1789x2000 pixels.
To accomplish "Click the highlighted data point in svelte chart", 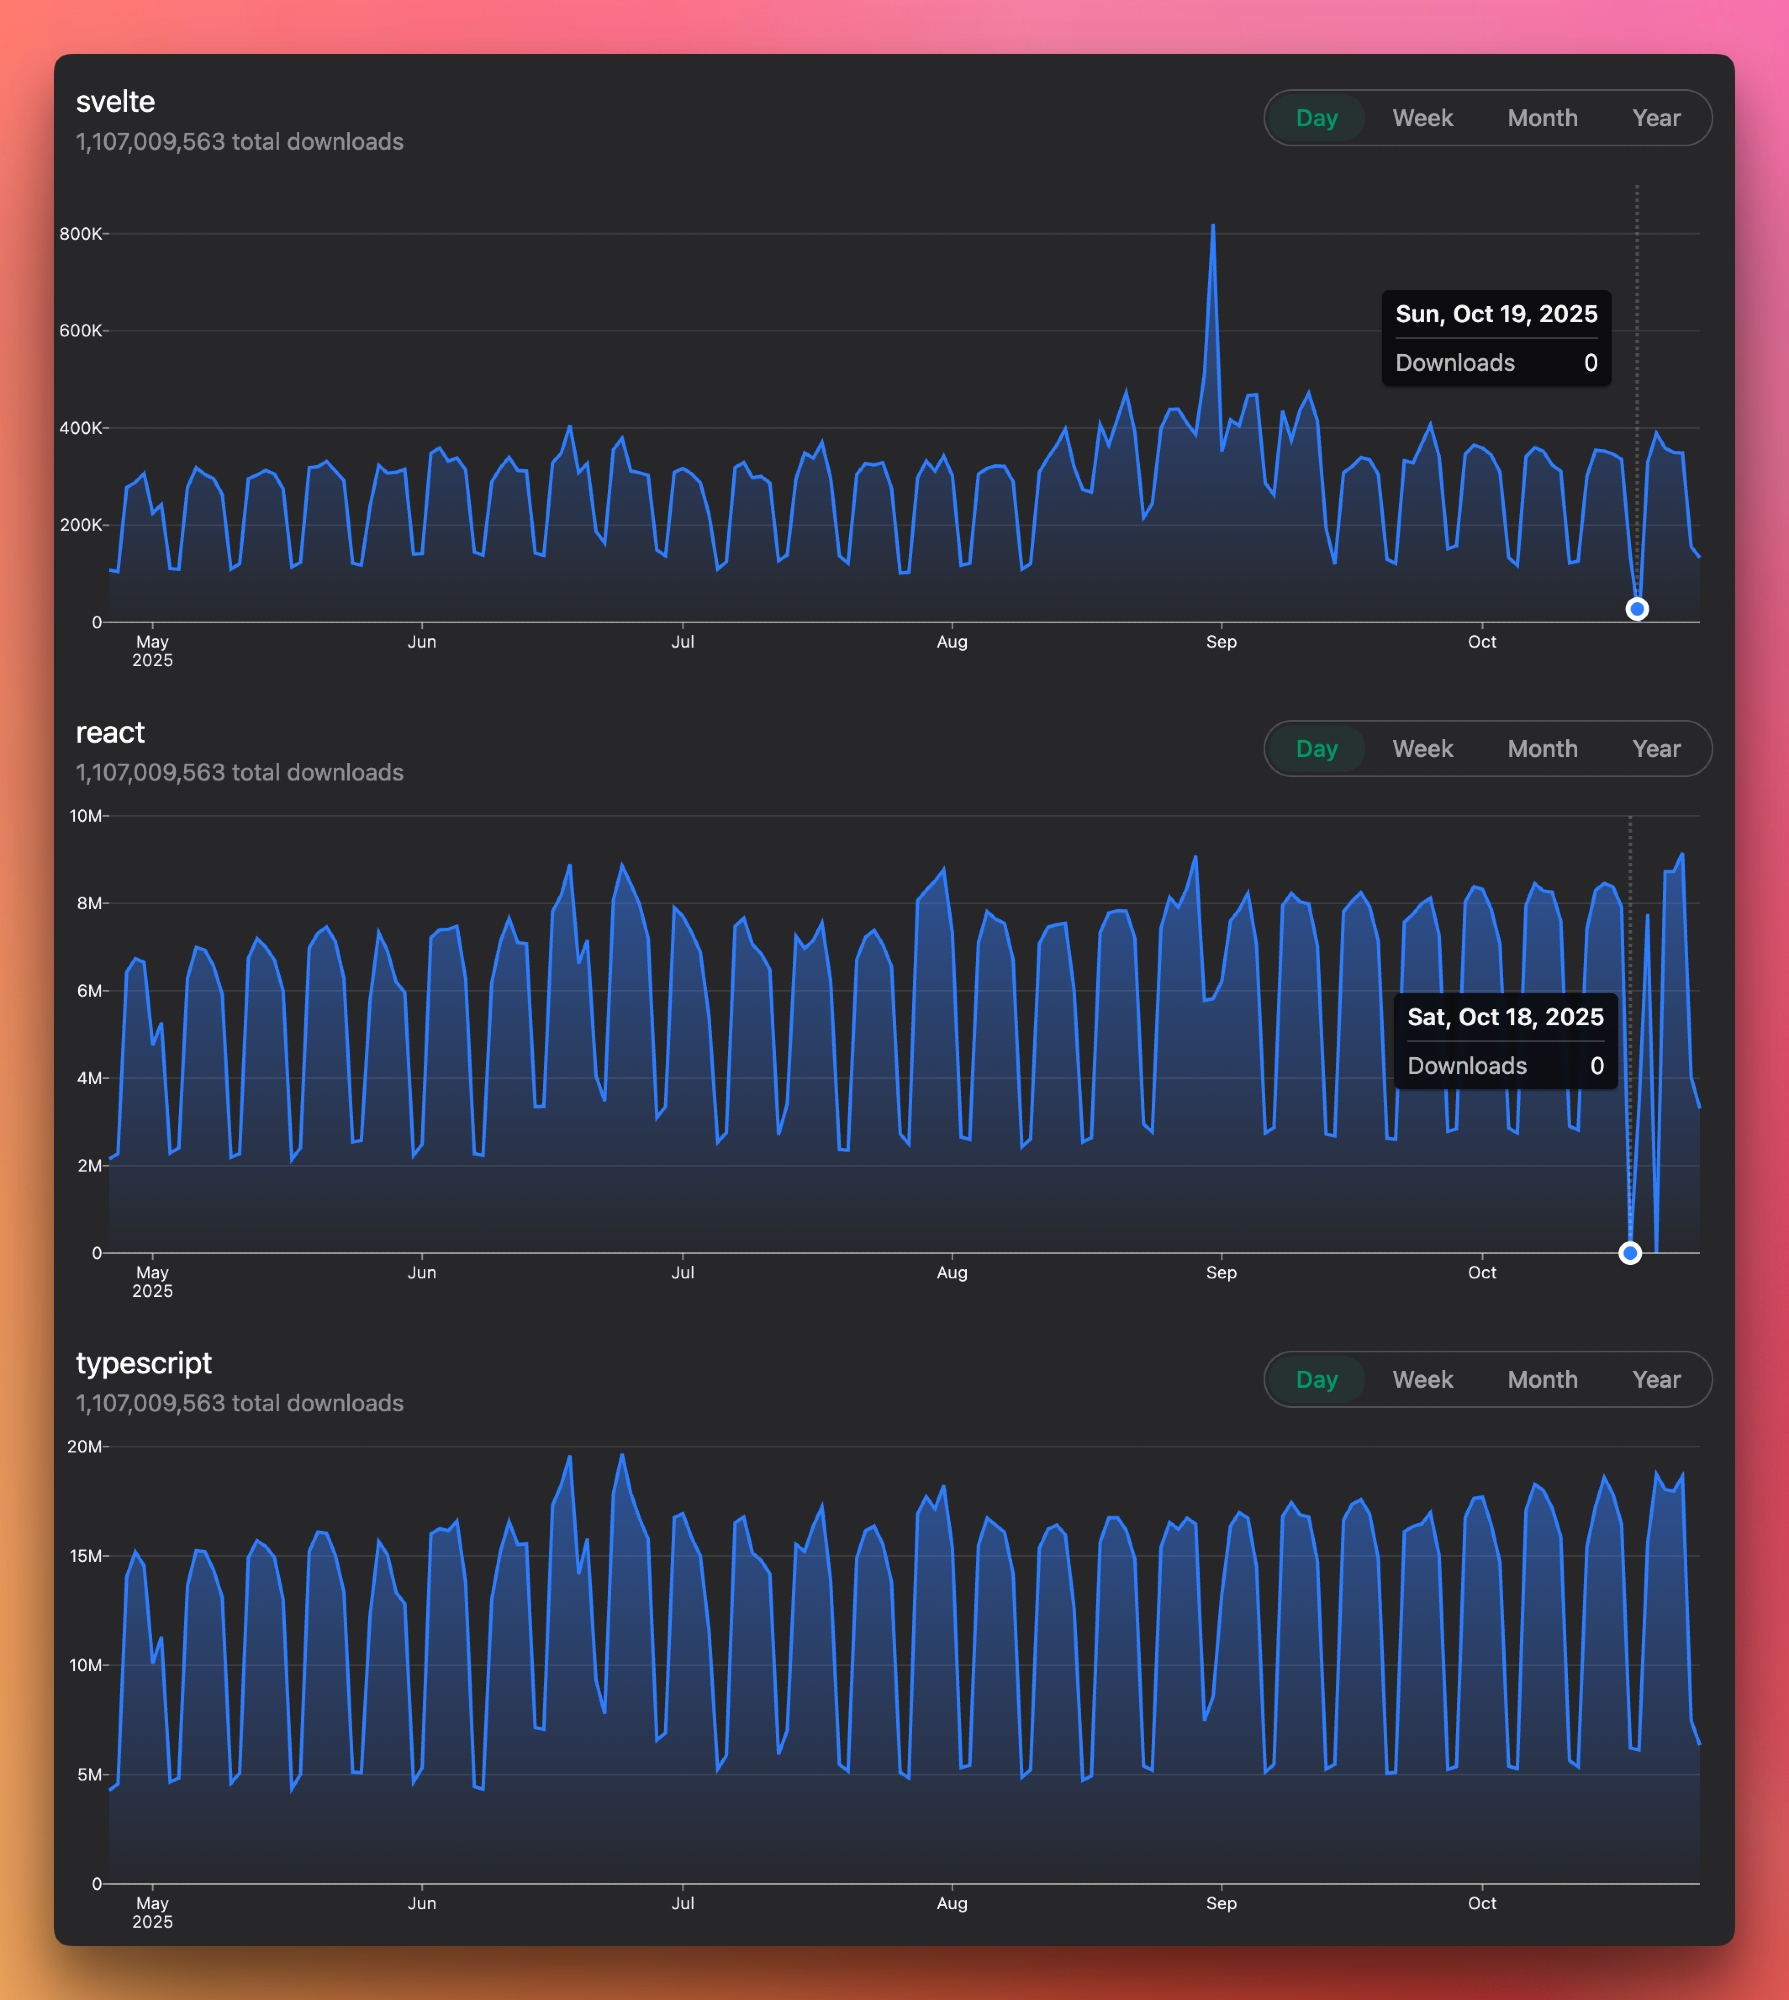I will [x=1637, y=609].
